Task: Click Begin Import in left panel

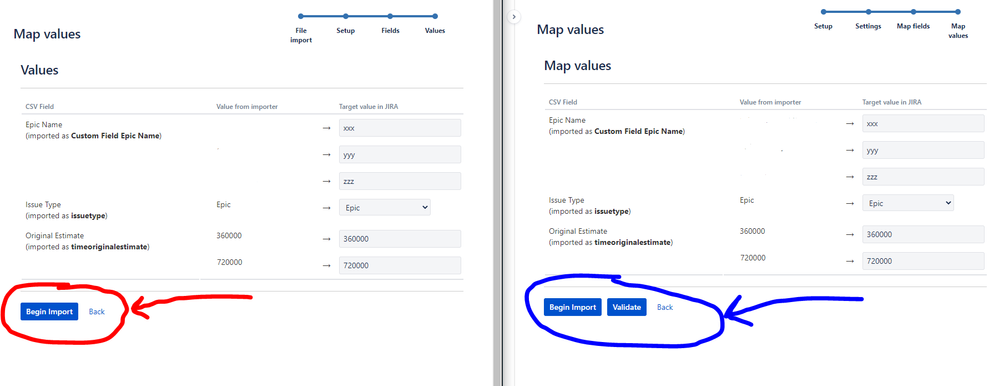Action: 49,311
